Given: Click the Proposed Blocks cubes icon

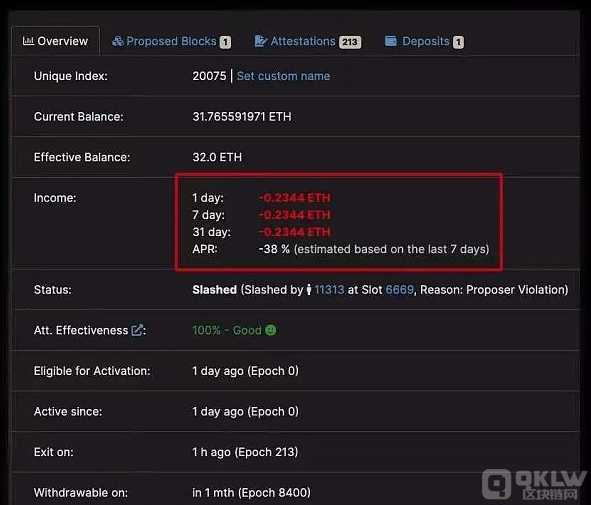Looking at the screenshot, I should tap(118, 41).
